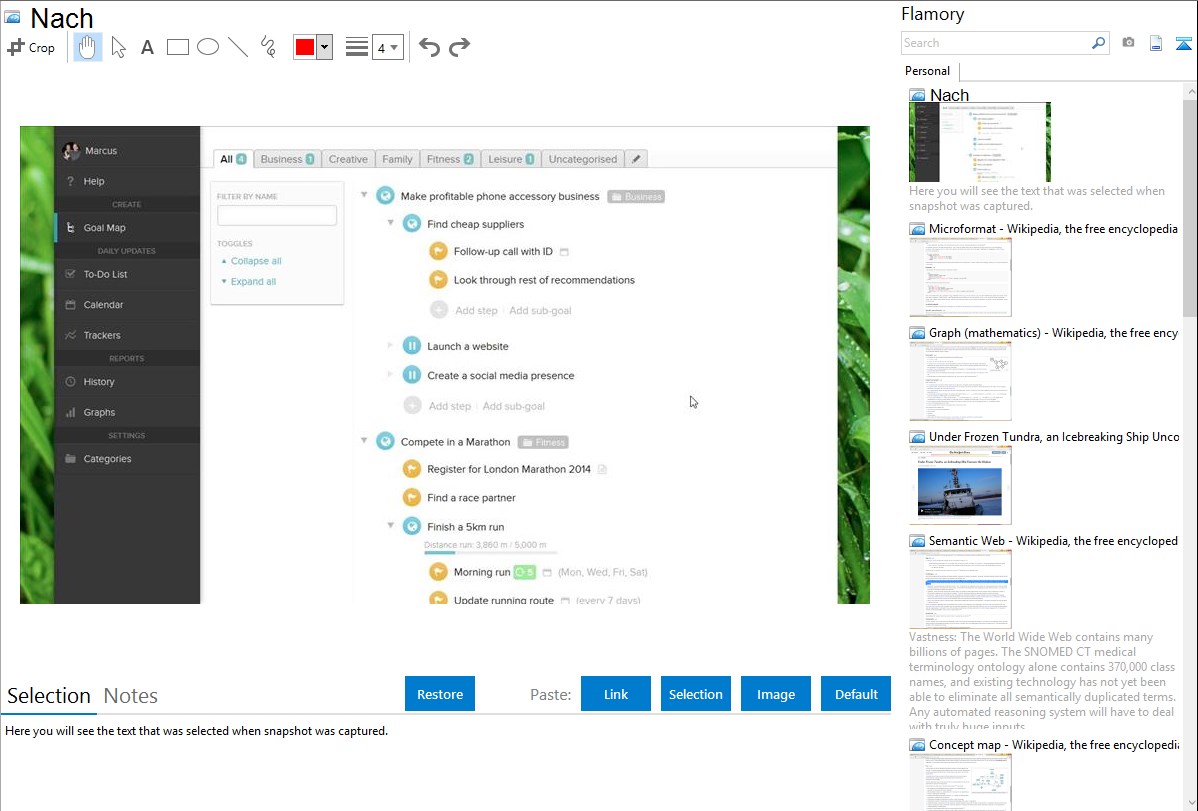Collapse the Compete in a Marathon goal
Viewport: 1198px width, 811px height.
pyautogui.click(x=364, y=440)
